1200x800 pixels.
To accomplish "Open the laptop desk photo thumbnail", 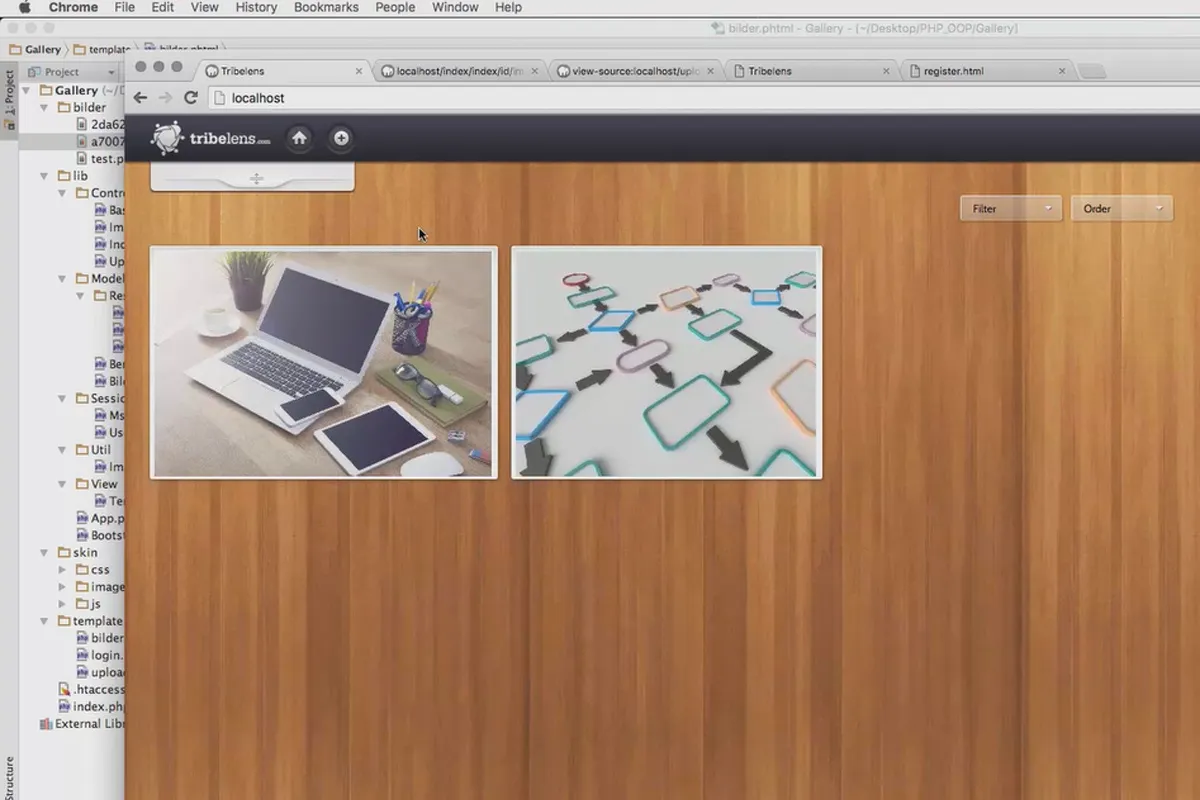I will coord(323,363).
